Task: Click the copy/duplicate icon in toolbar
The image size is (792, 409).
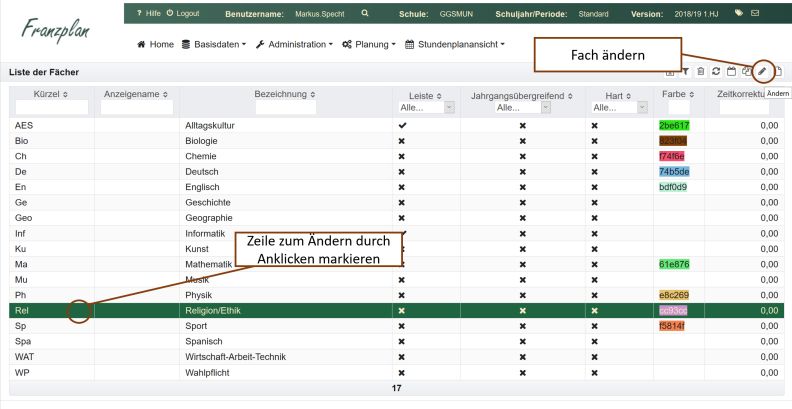Action: click(x=746, y=71)
